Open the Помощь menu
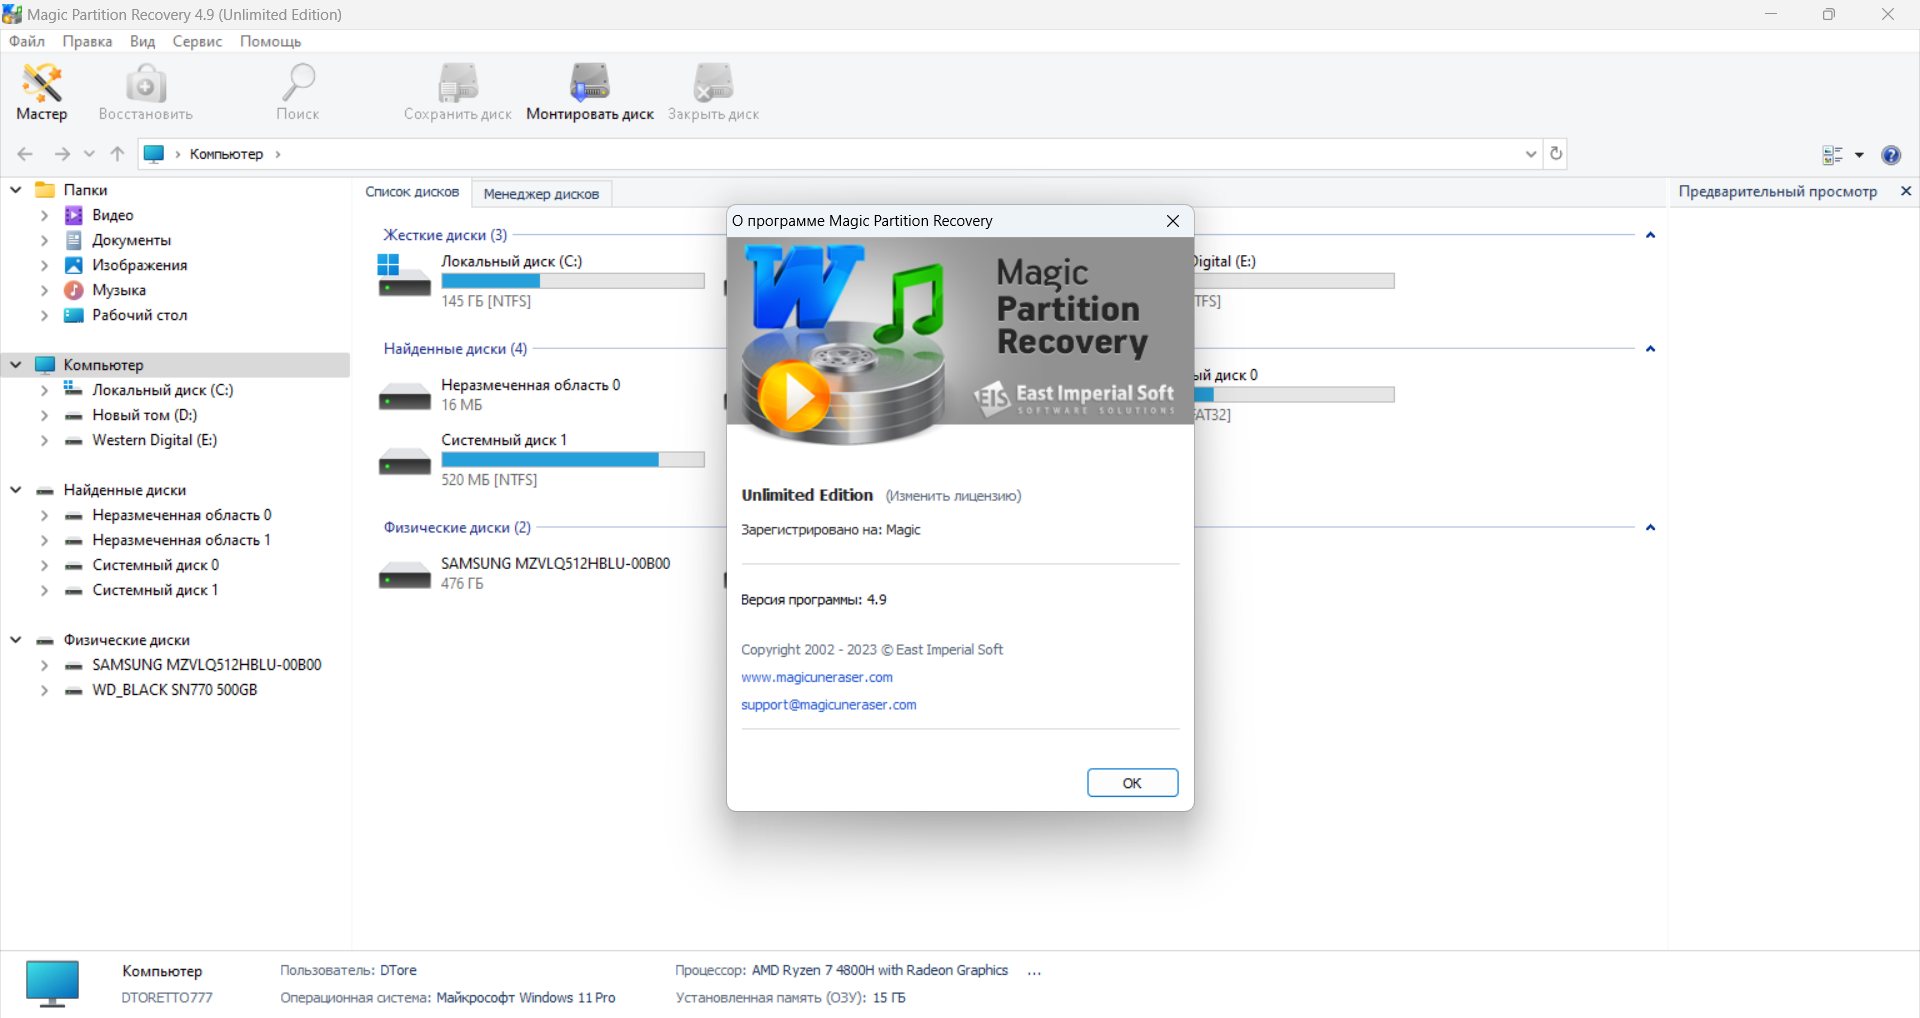This screenshot has width=1920, height=1018. click(x=270, y=41)
